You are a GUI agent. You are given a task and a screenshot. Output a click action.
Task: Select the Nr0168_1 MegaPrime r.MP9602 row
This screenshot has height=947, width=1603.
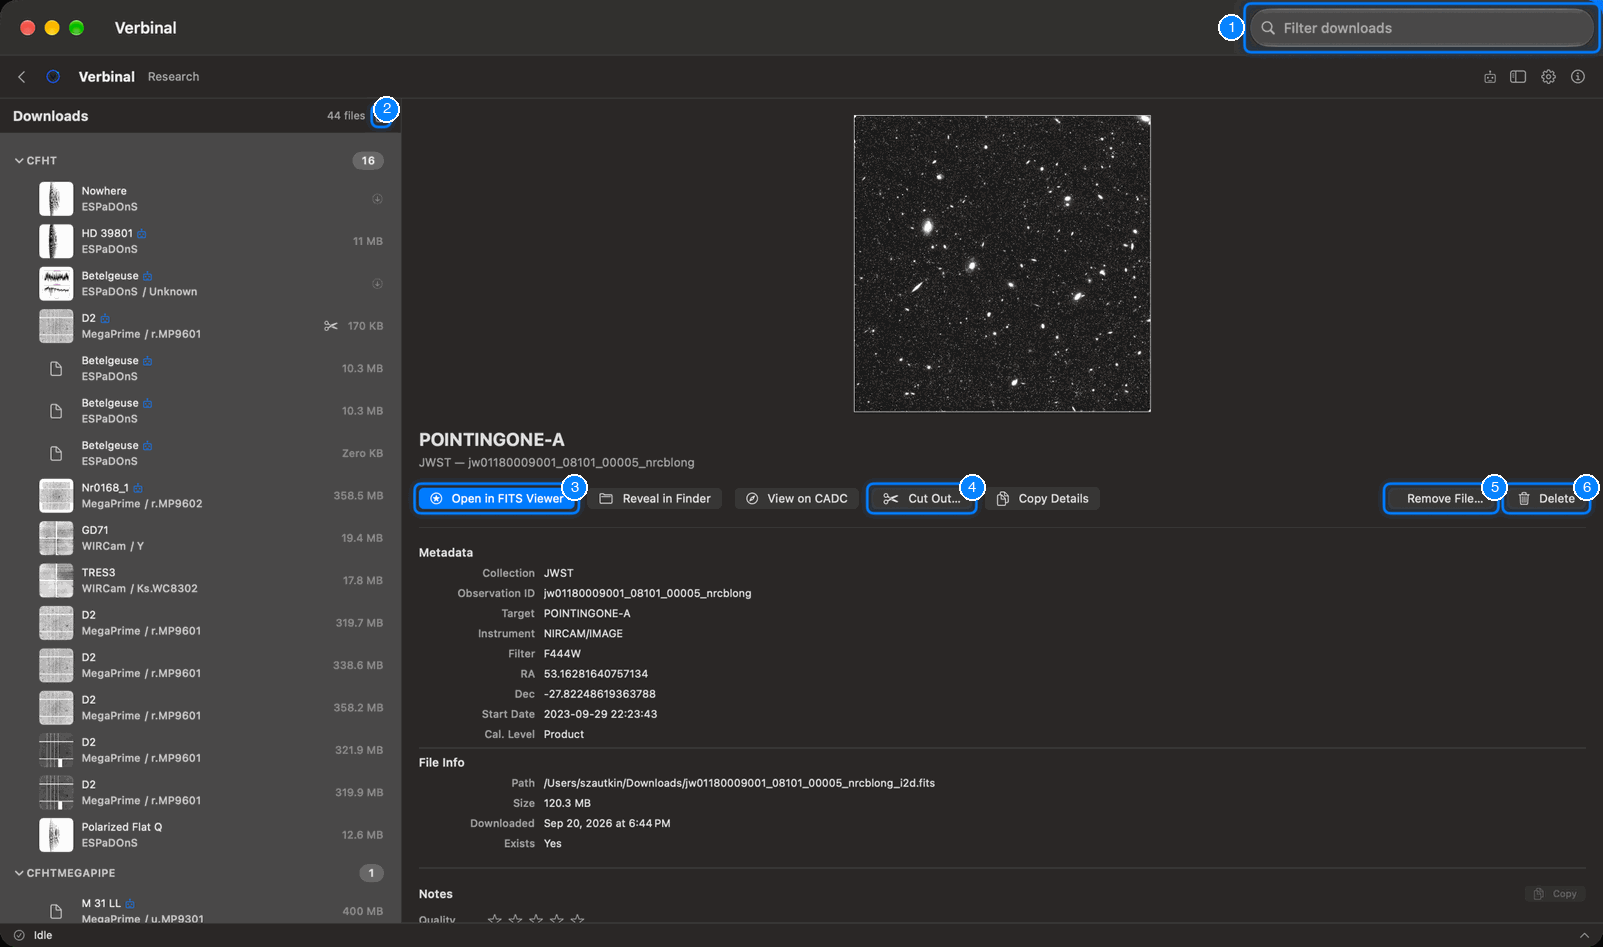pyautogui.click(x=200, y=496)
